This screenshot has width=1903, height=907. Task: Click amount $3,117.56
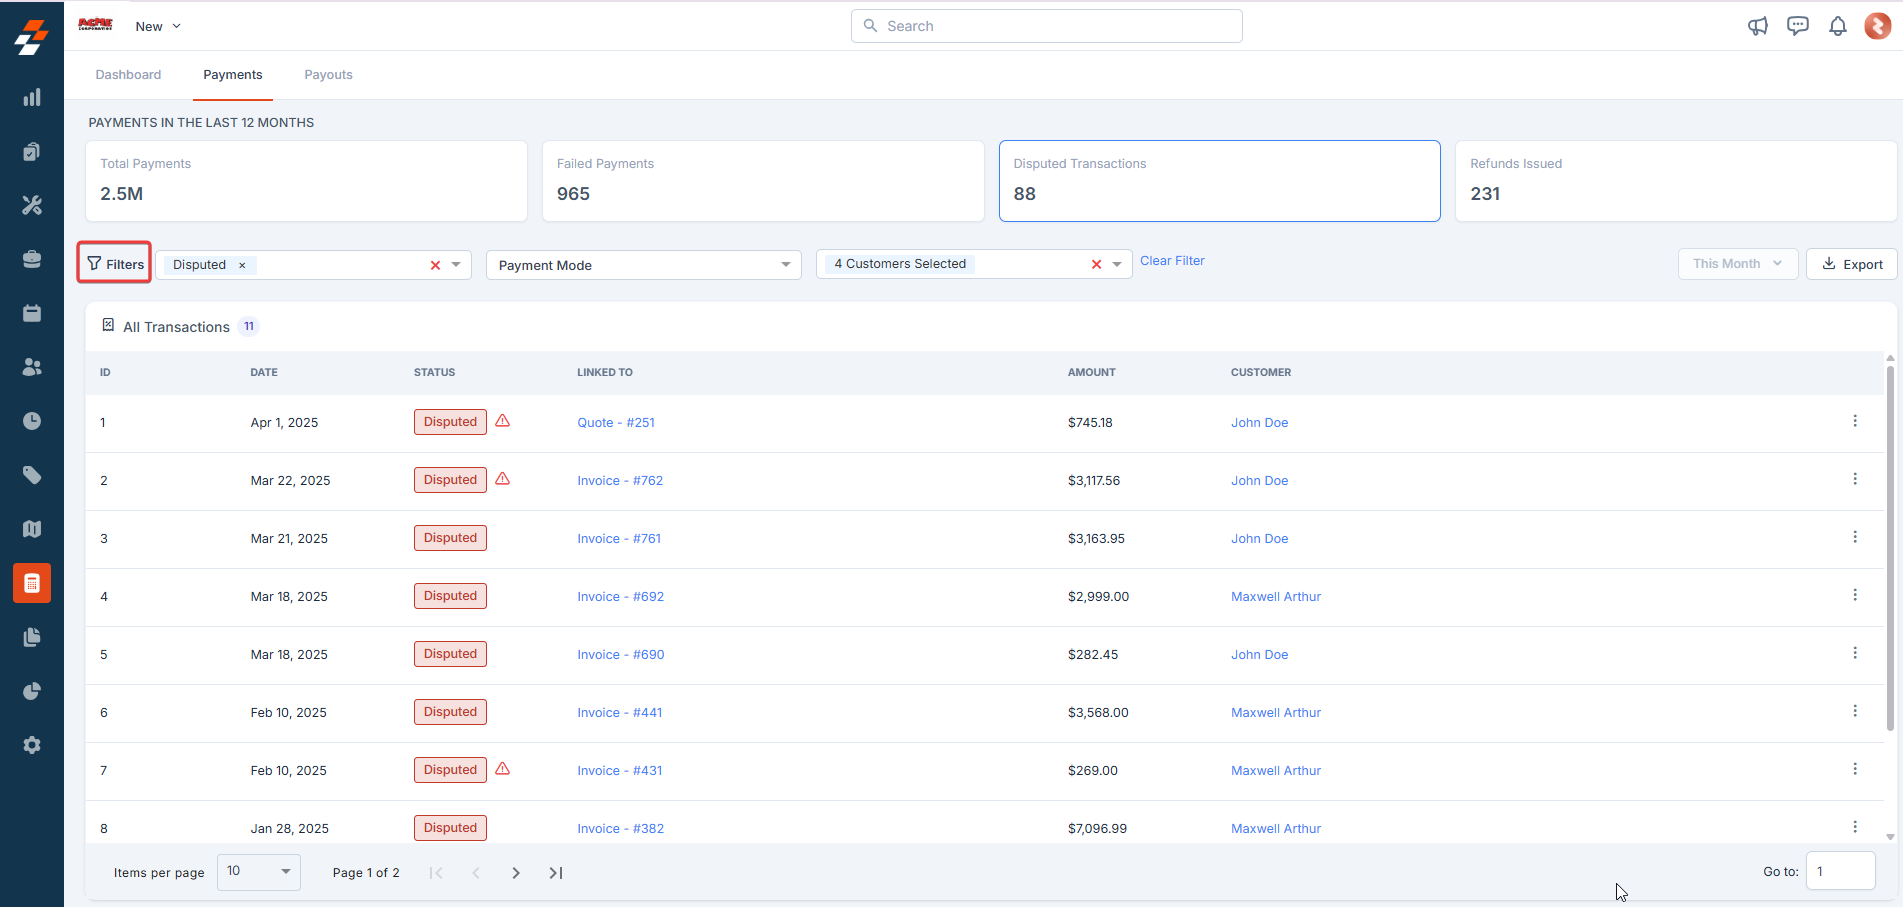point(1094,480)
